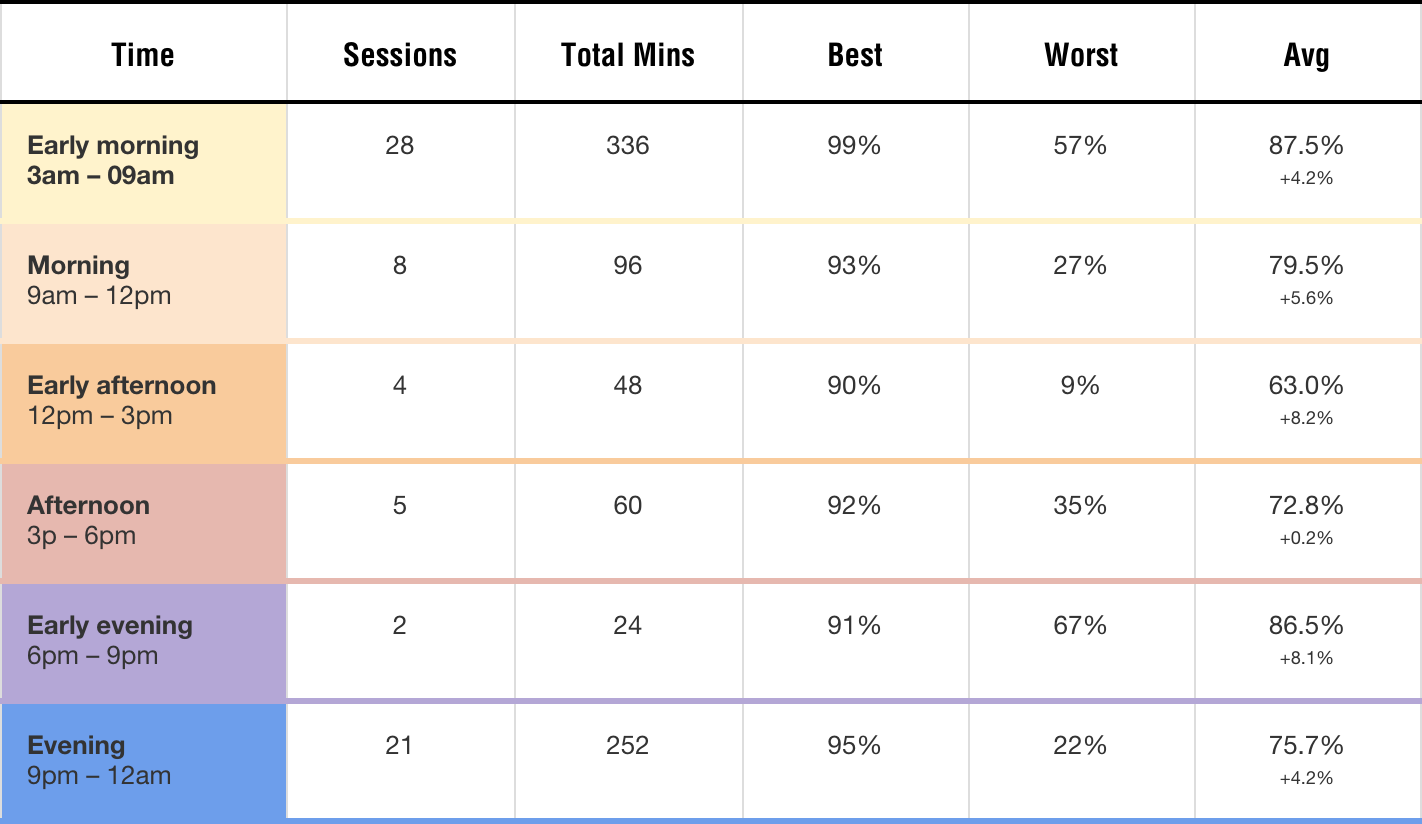Select the 99% best score cell

[855, 146]
